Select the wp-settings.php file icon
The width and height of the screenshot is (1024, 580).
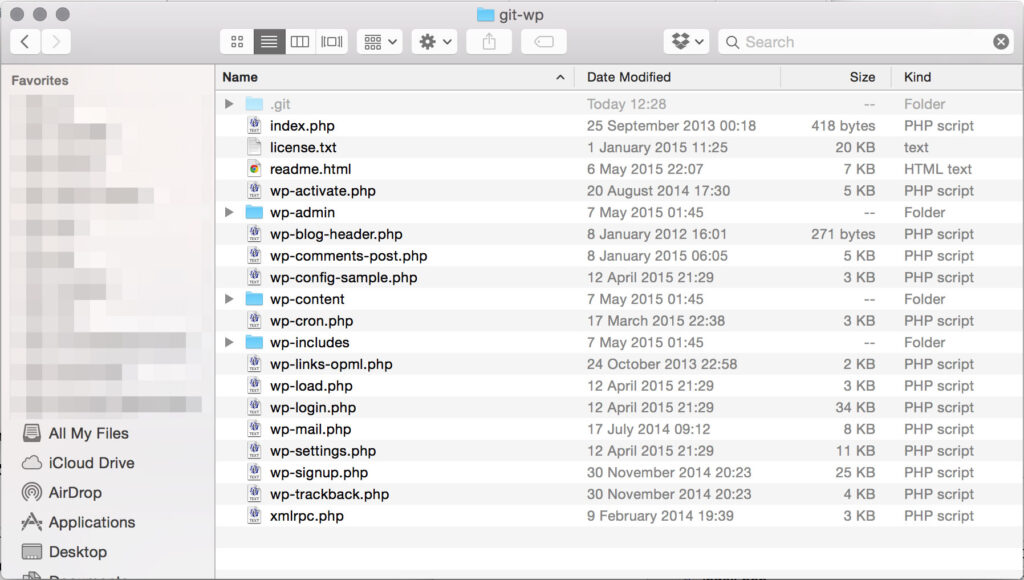(x=254, y=451)
